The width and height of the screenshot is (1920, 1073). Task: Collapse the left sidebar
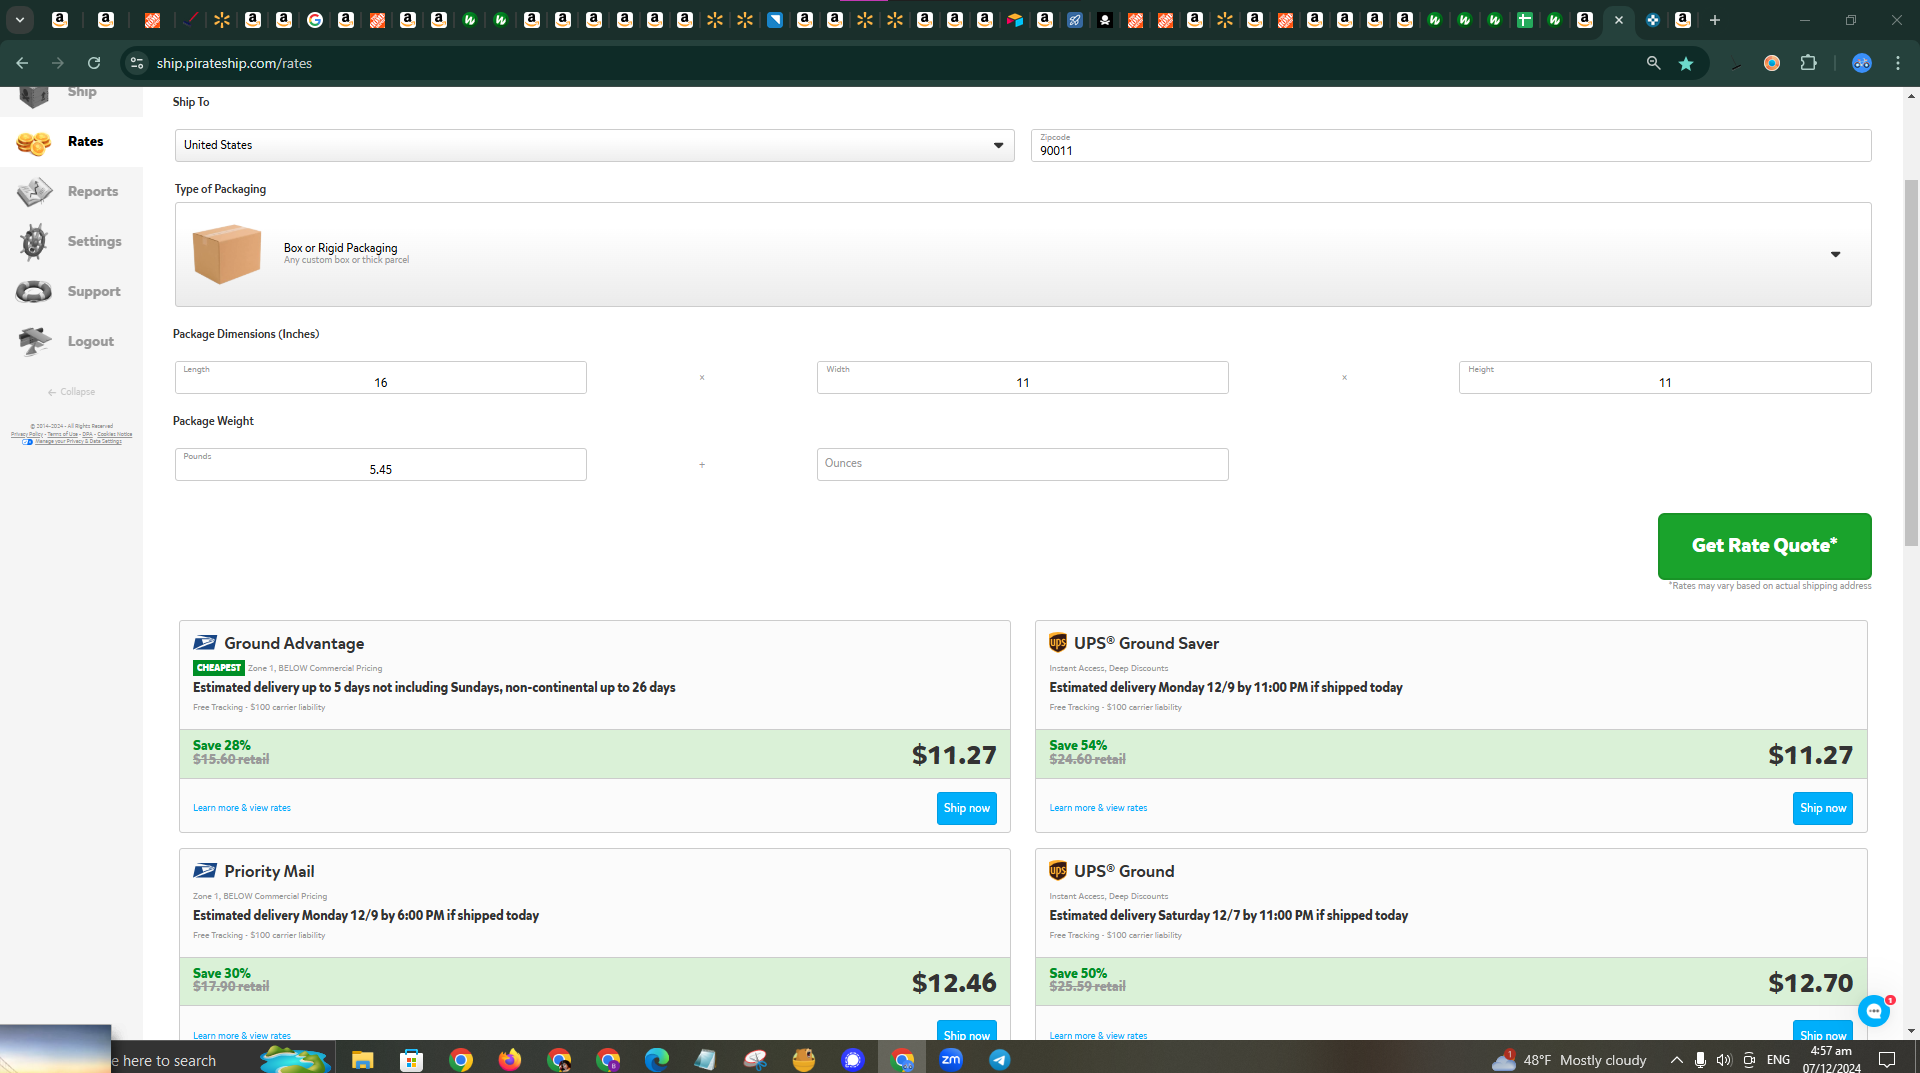click(x=71, y=392)
